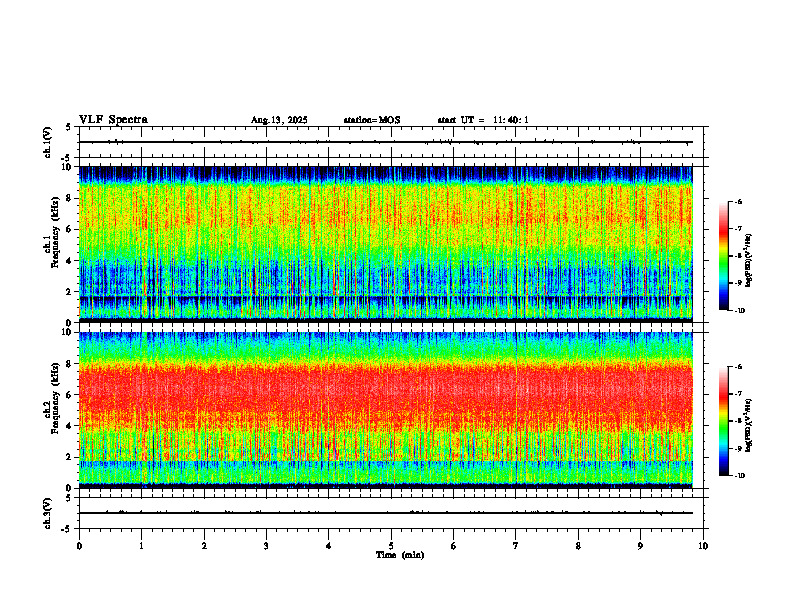Click inside the ch.1 spectrogram panel
This screenshot has height=612, width=792.
(x=386, y=244)
